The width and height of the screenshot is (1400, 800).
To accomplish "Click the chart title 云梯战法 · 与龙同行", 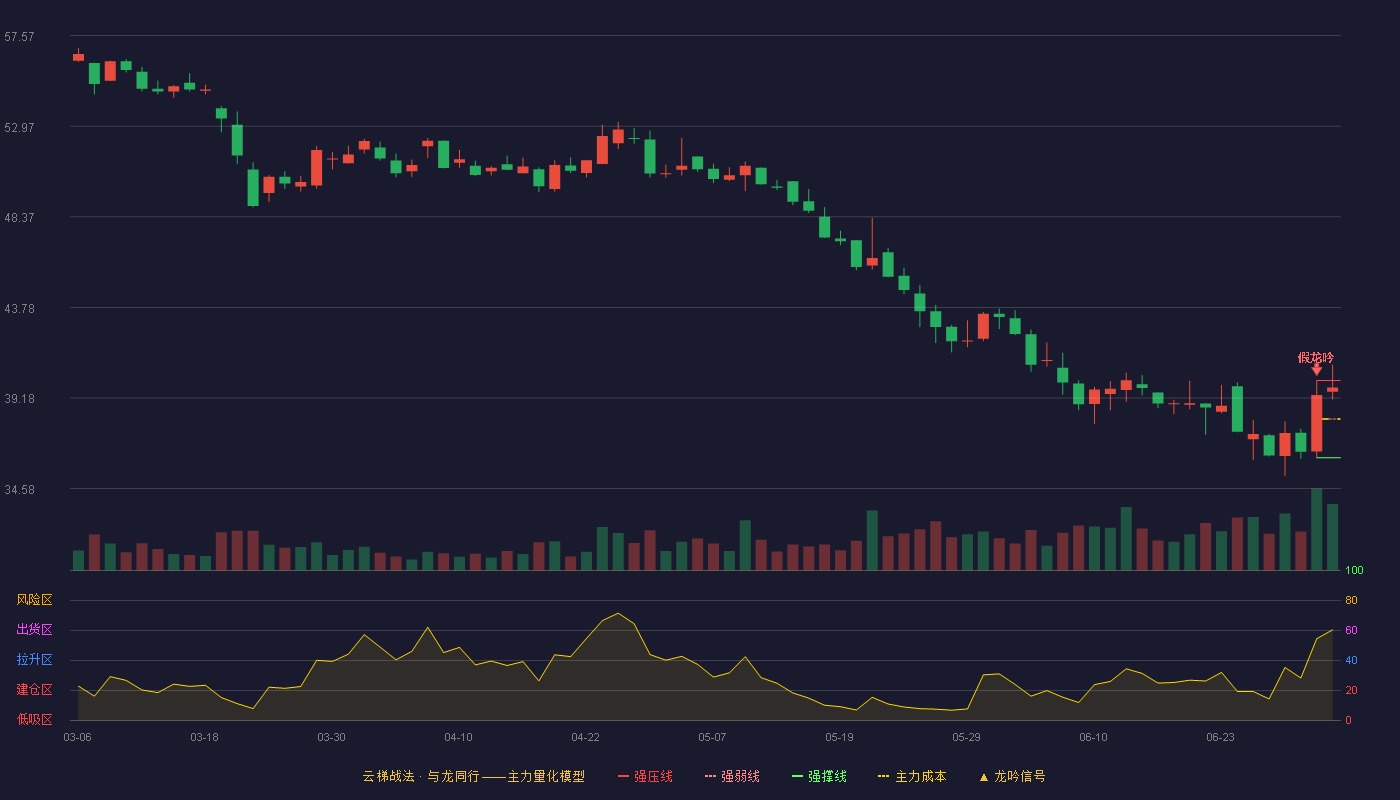I will click(421, 776).
